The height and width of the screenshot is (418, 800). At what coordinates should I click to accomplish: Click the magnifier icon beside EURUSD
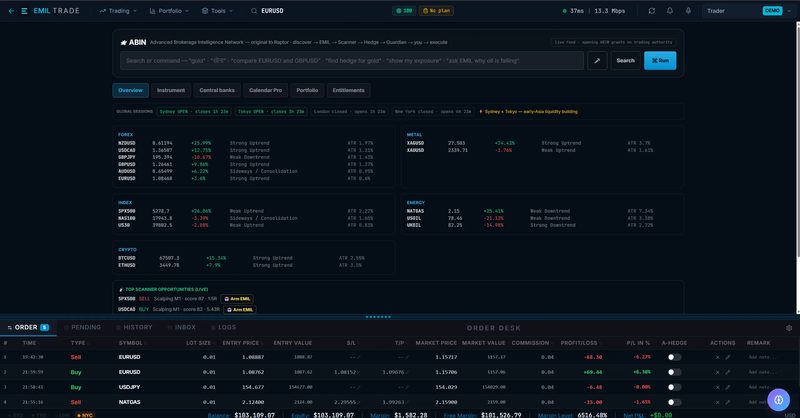254,11
